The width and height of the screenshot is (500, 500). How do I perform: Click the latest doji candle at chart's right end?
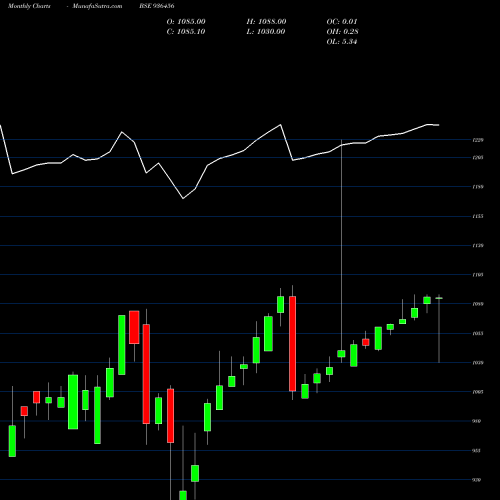coord(439,298)
